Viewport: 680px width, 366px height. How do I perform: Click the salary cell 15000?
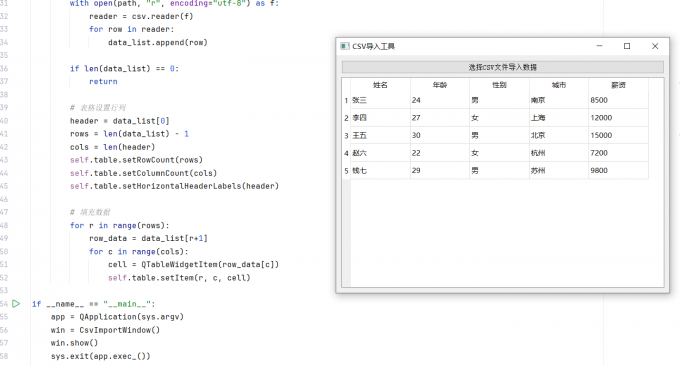tap(618, 135)
